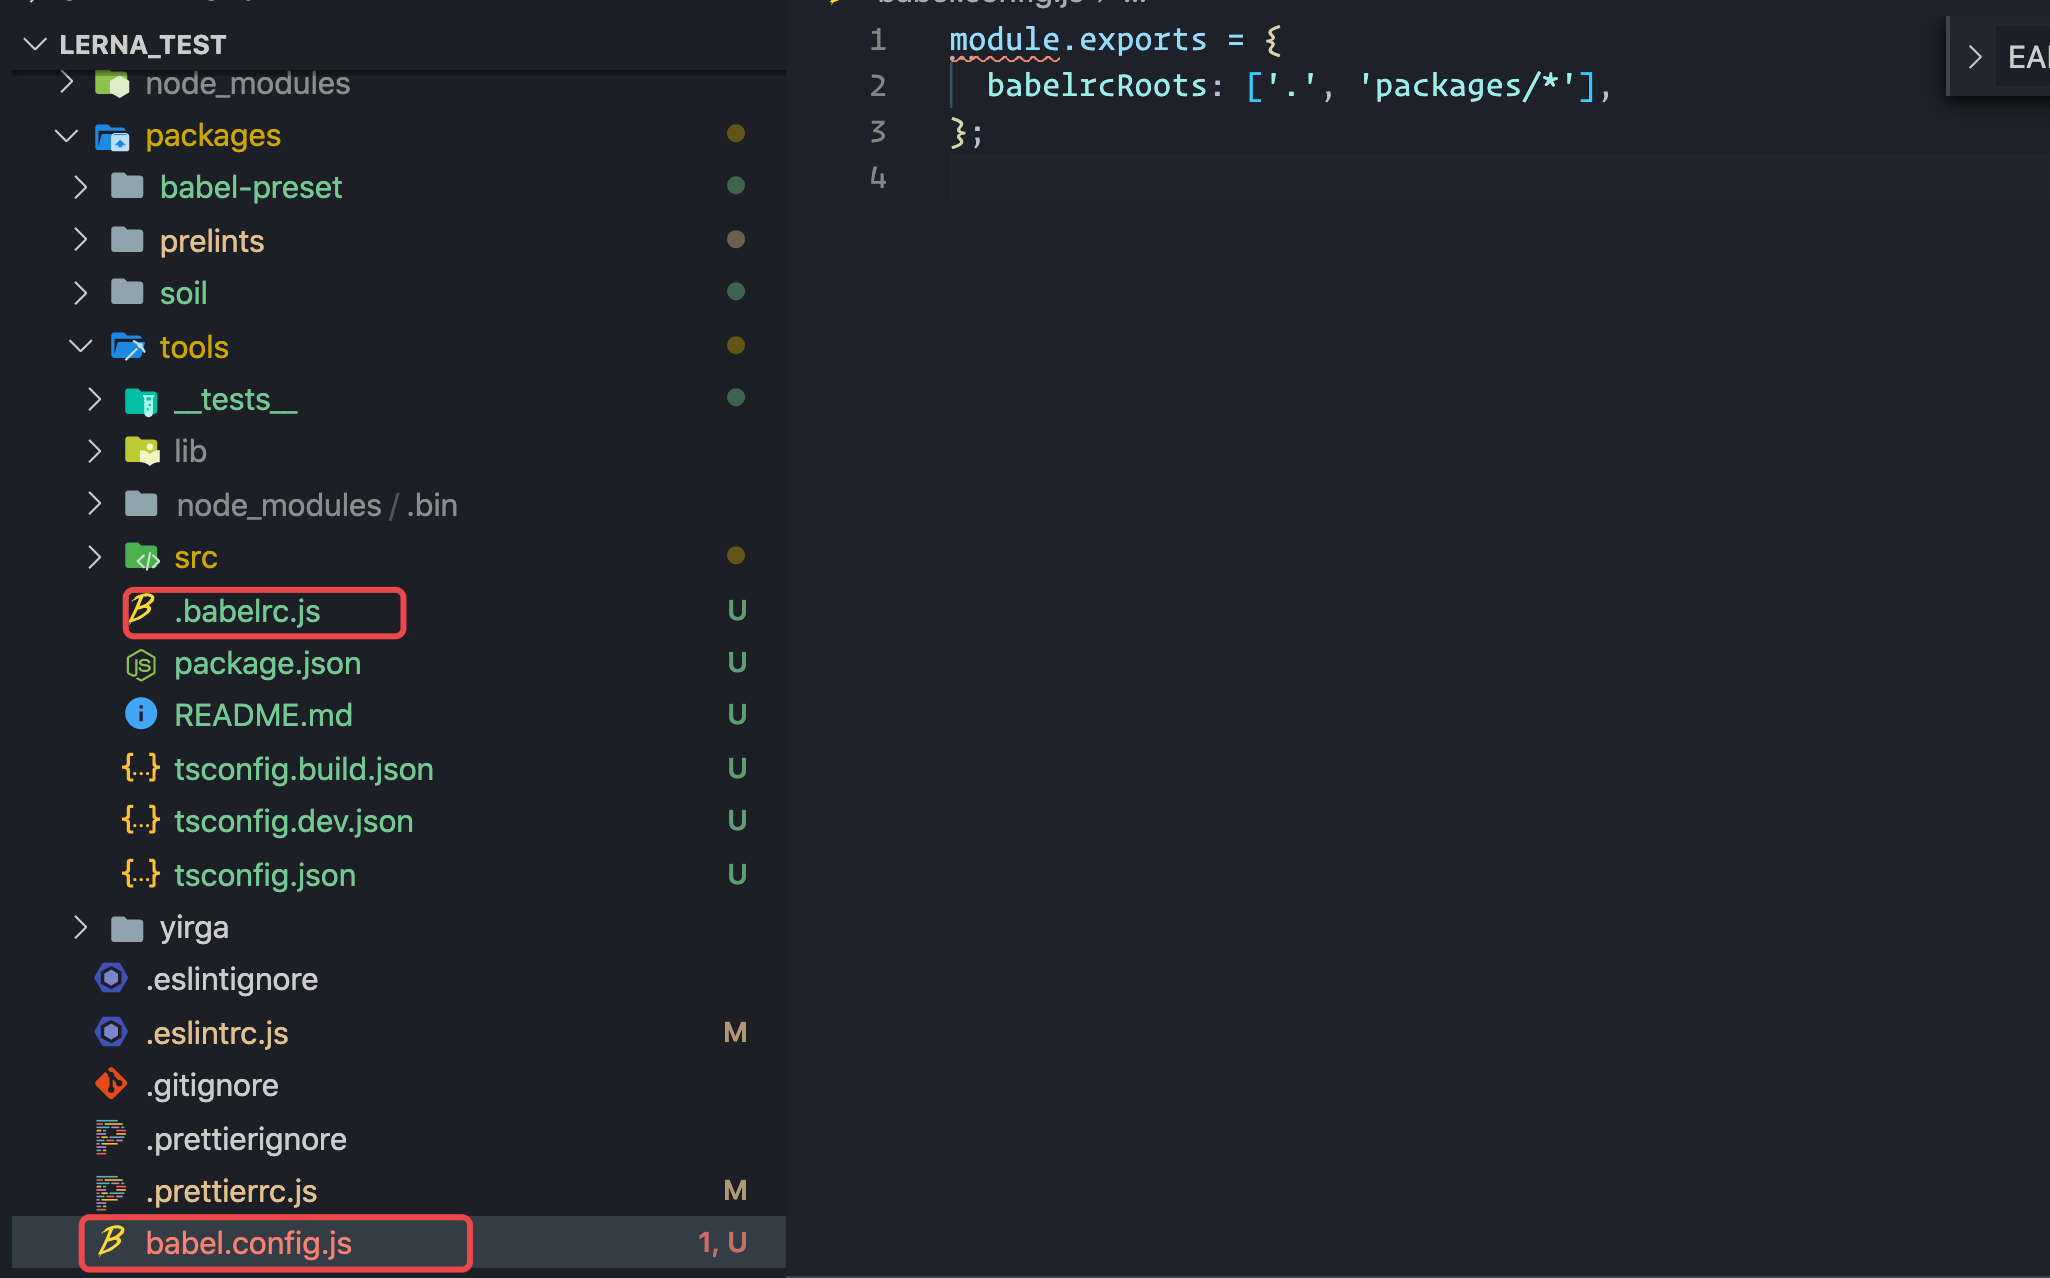Screen dimensions: 2050x1278
Task: Collapse the tools folder chevron
Action: pyautogui.click(x=80, y=346)
